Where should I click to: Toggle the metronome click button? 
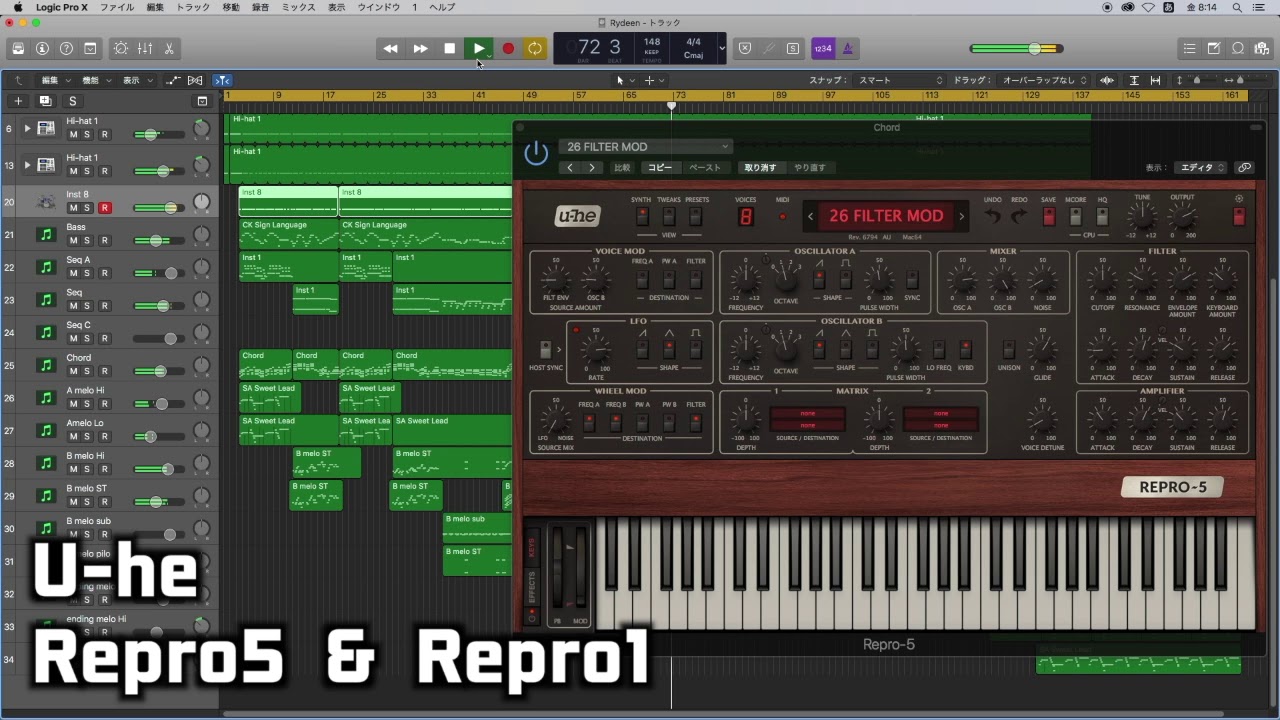pos(847,48)
